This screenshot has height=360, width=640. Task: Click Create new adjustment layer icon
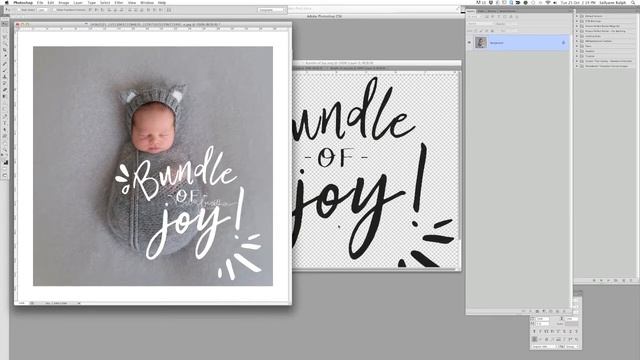pyautogui.click(x=543, y=311)
